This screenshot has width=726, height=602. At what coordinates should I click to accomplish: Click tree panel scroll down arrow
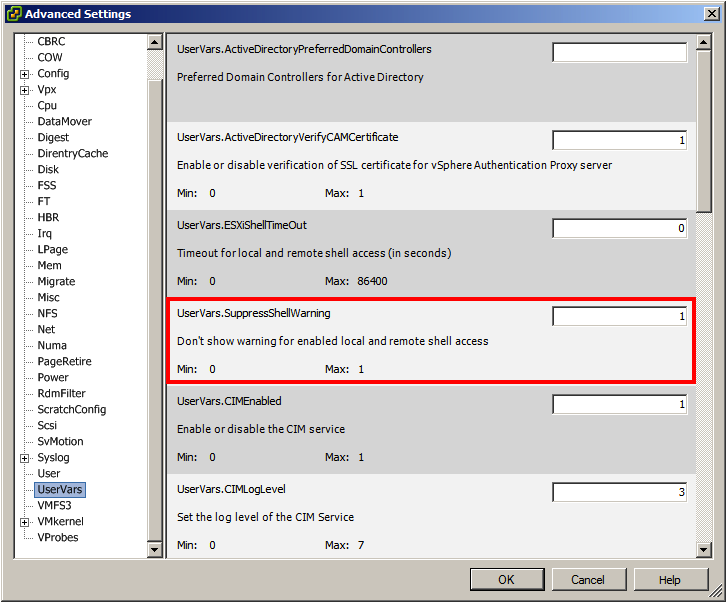click(x=155, y=549)
